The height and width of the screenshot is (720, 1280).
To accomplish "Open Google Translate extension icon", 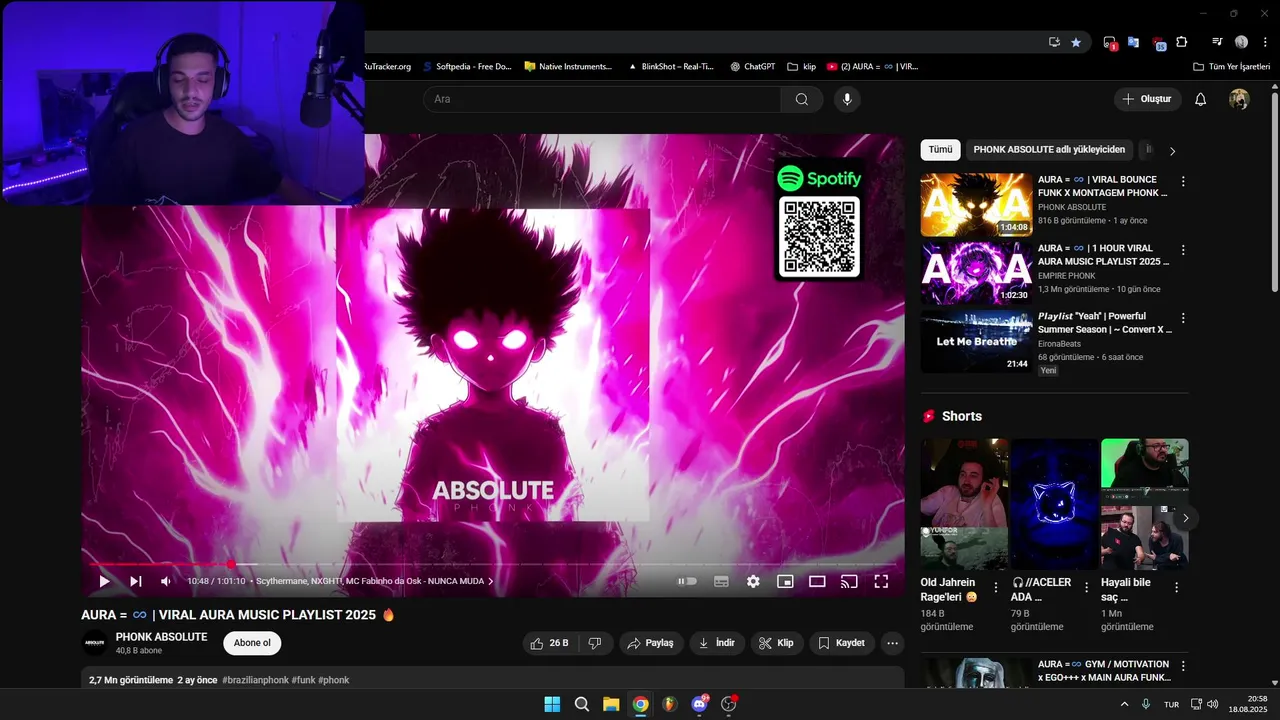I will coord(1133,42).
